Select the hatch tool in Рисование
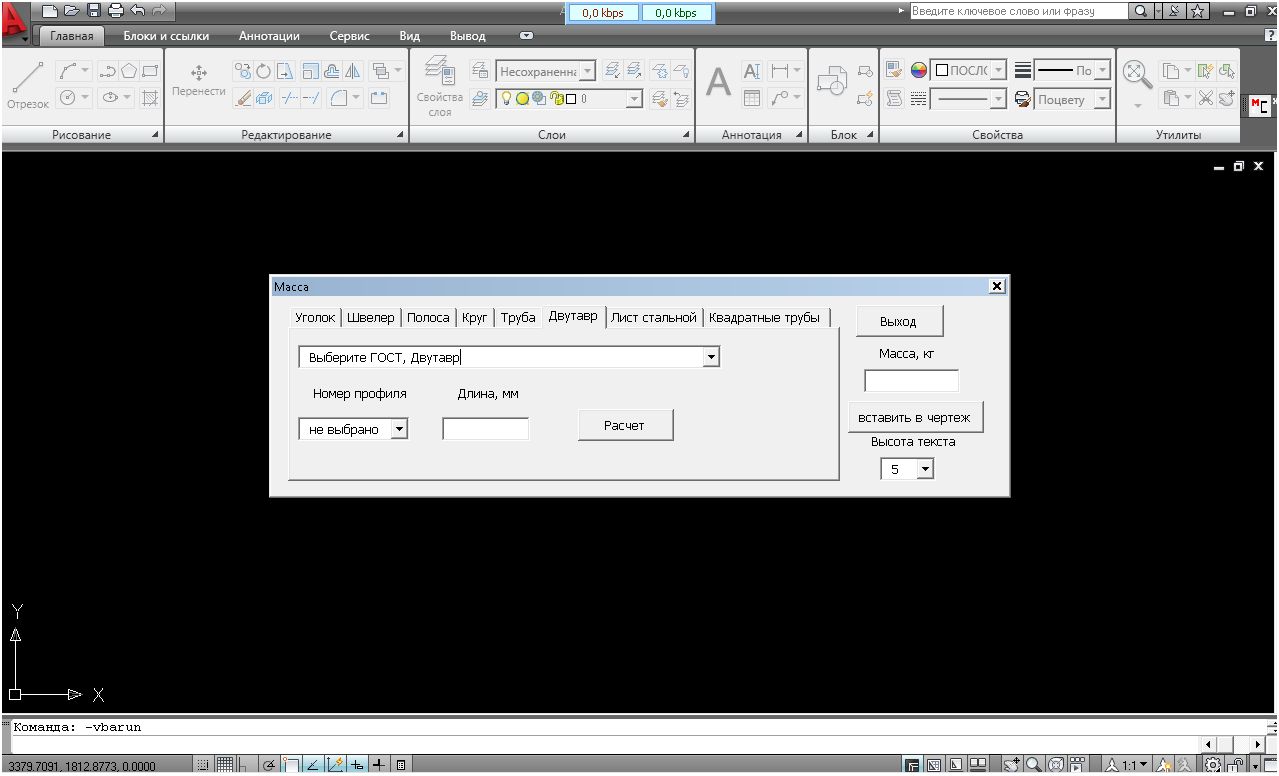 point(150,97)
